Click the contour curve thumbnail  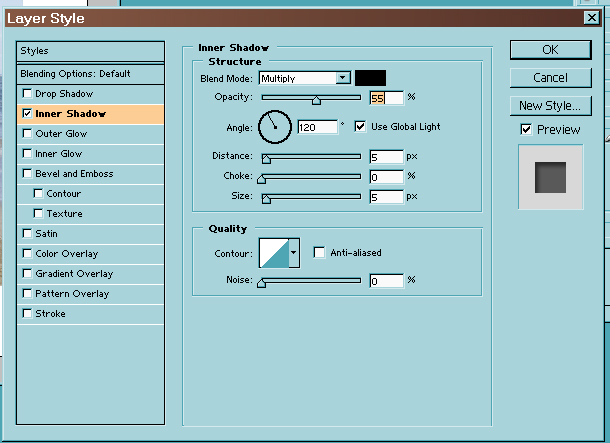274,253
